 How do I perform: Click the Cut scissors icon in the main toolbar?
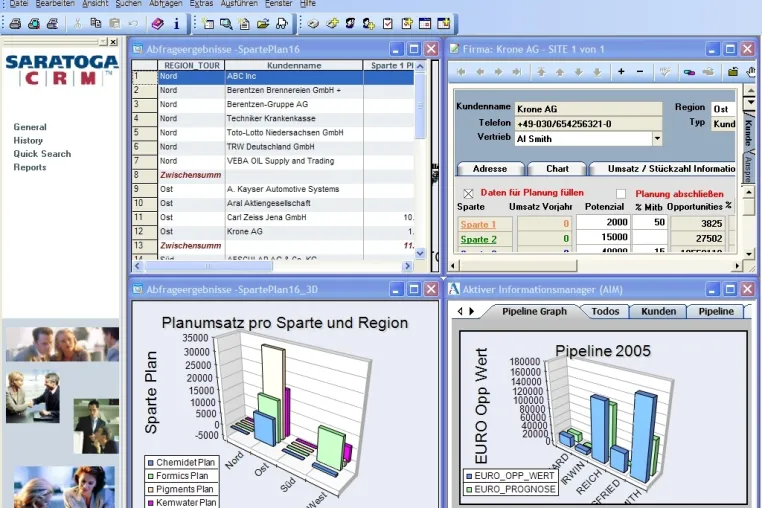[77, 23]
